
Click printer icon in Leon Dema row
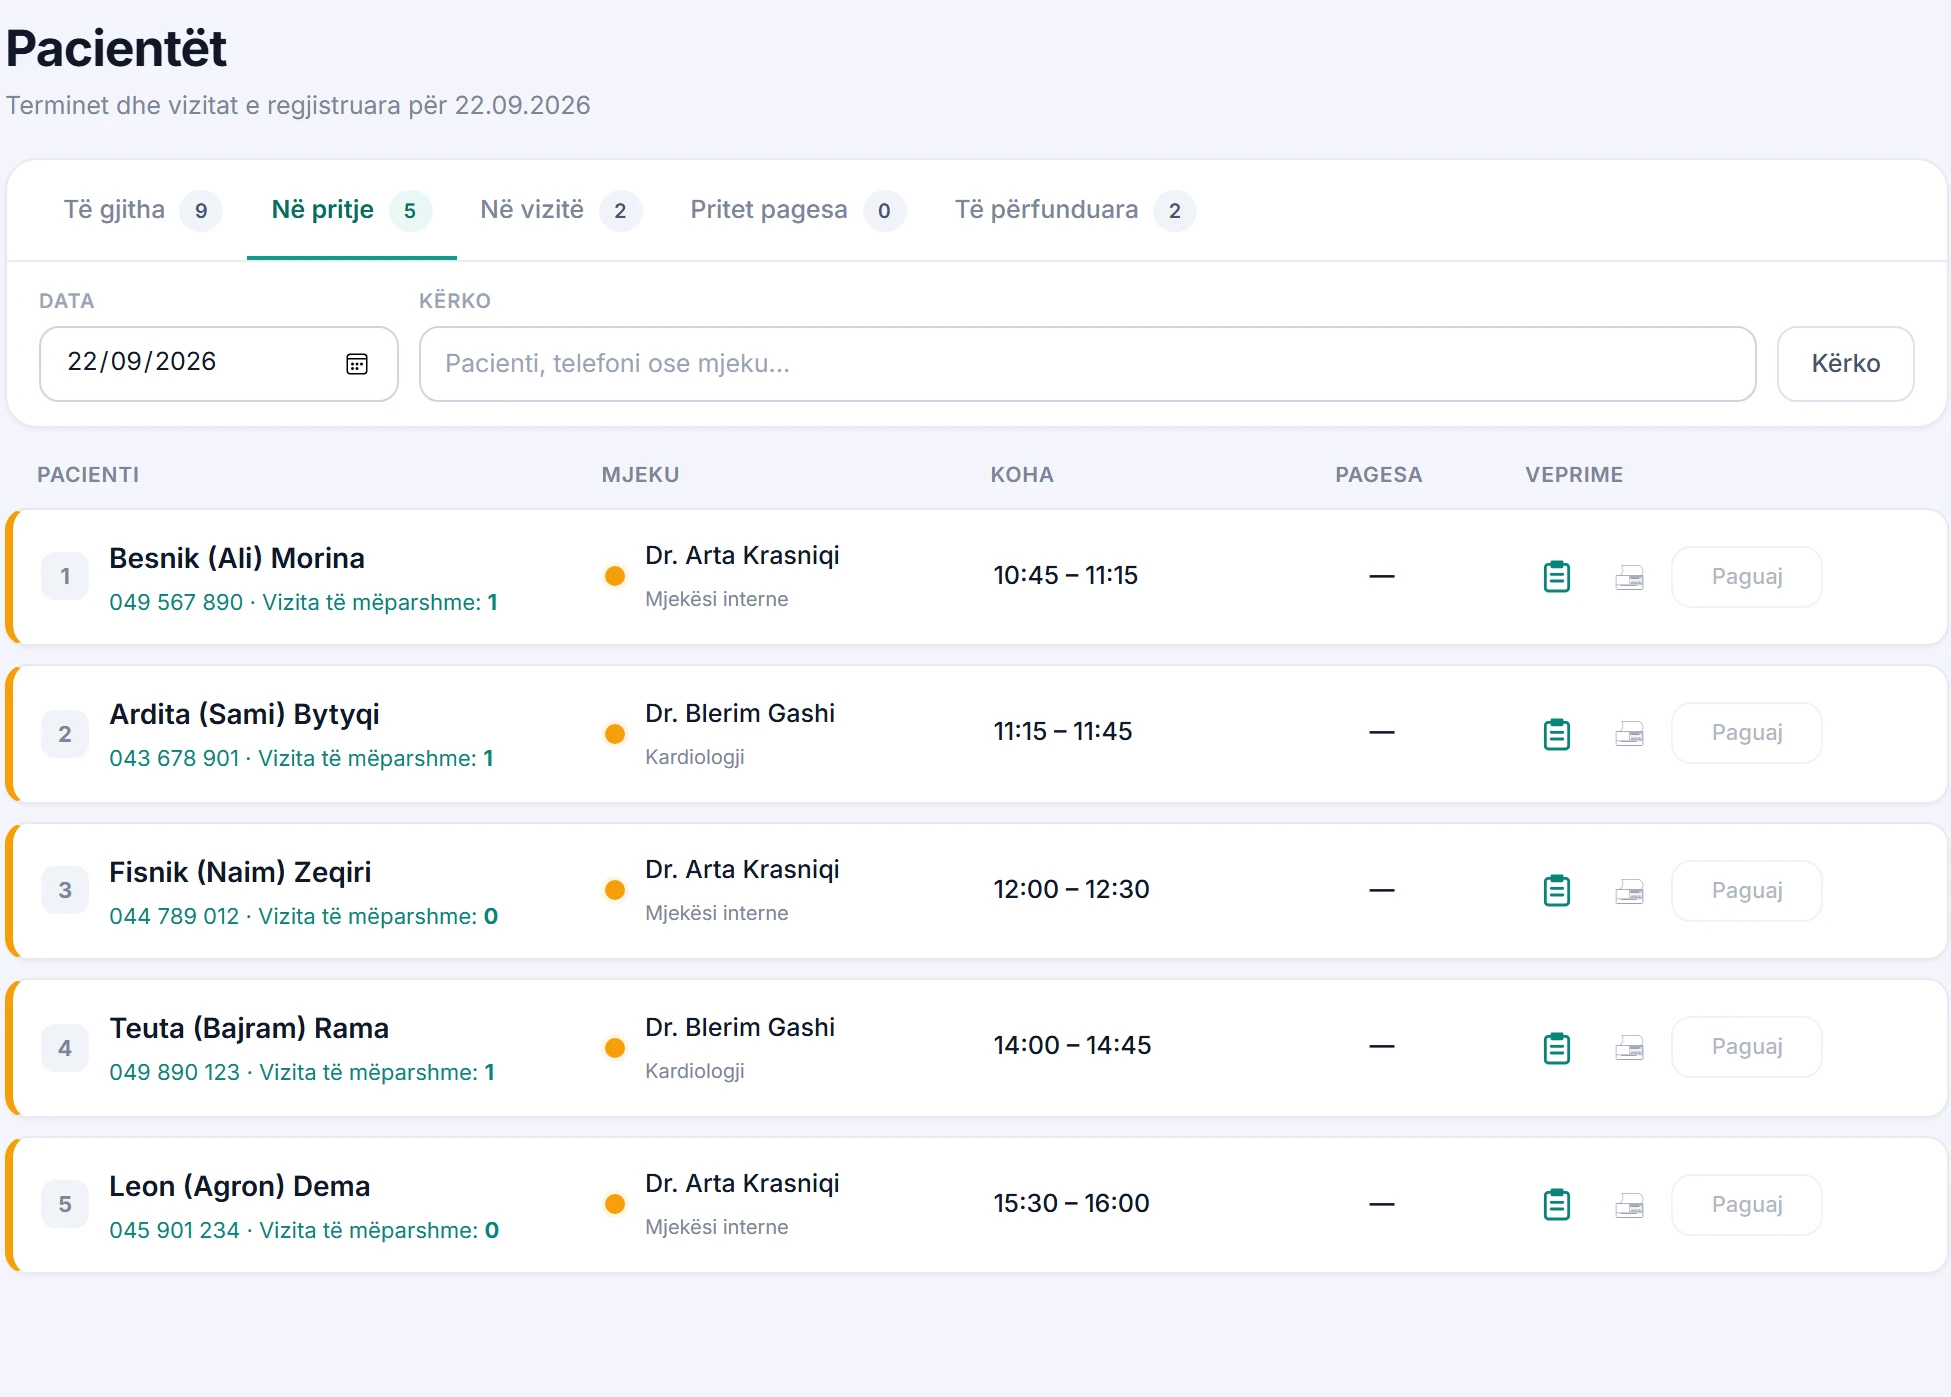click(x=1630, y=1205)
